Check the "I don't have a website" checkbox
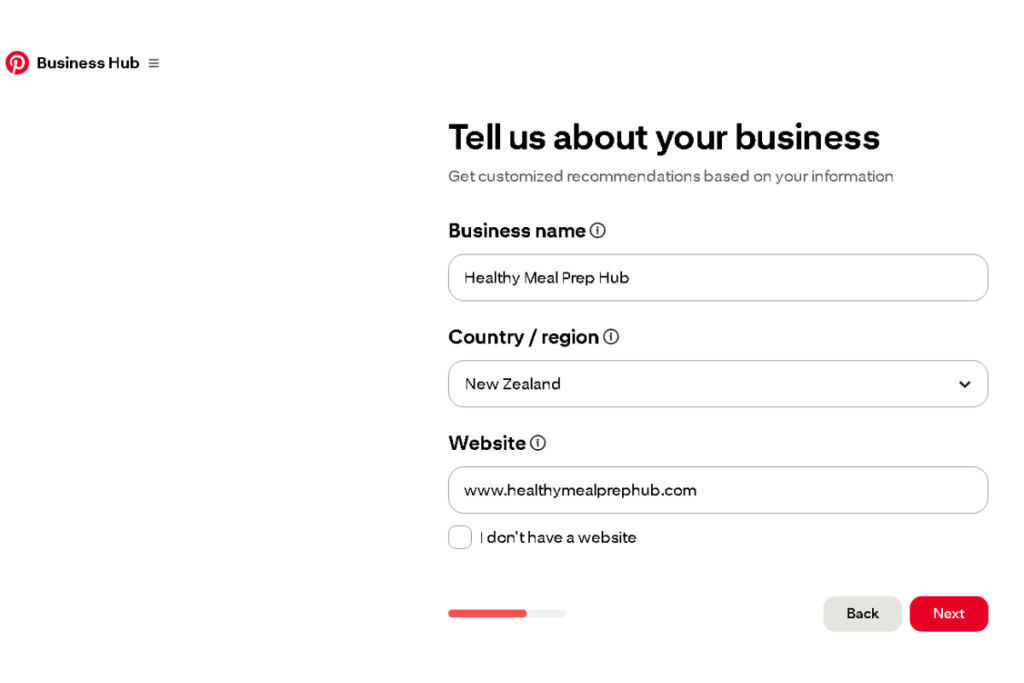 coord(460,537)
